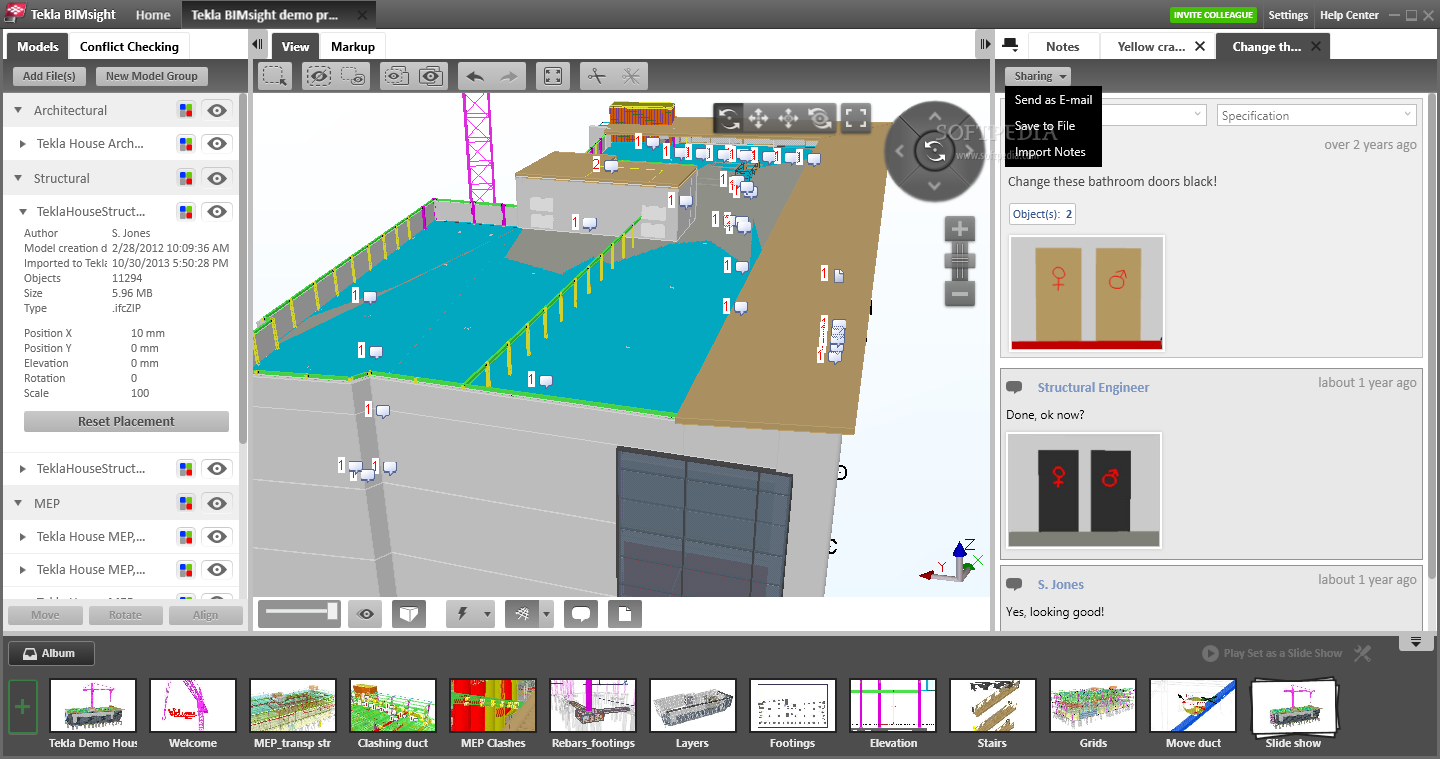Screen dimensions: 1440x759
Task: Open the Specification dropdown
Action: pos(1317,115)
